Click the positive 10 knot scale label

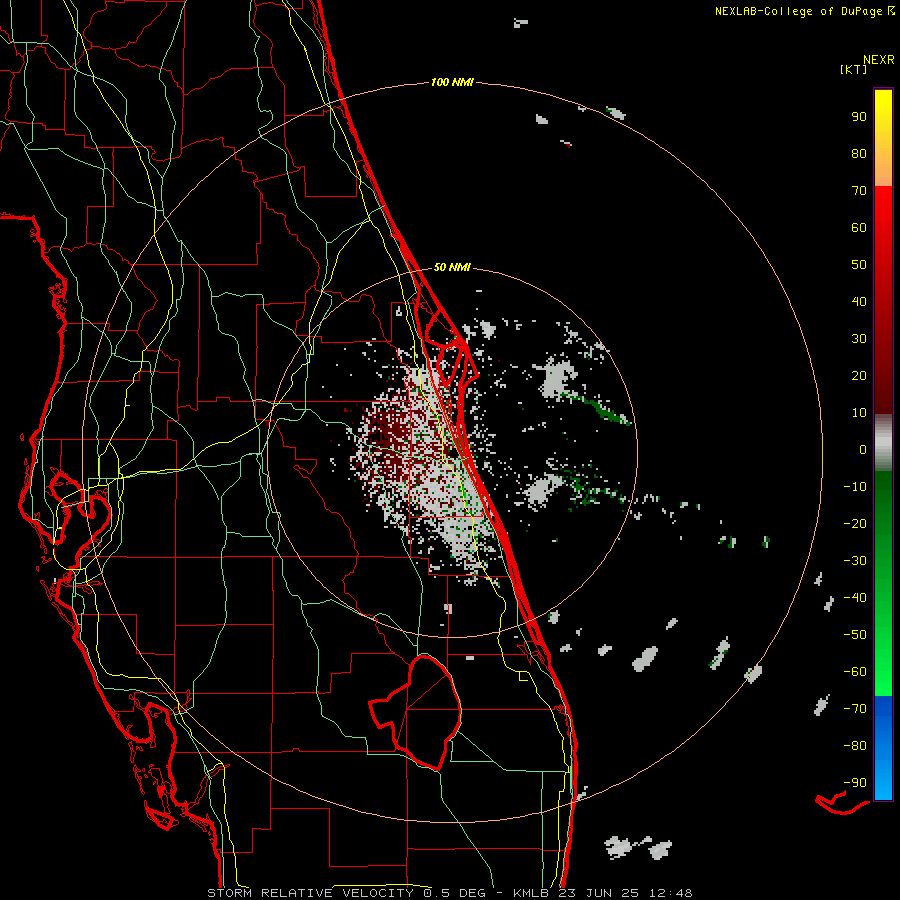[x=859, y=413]
